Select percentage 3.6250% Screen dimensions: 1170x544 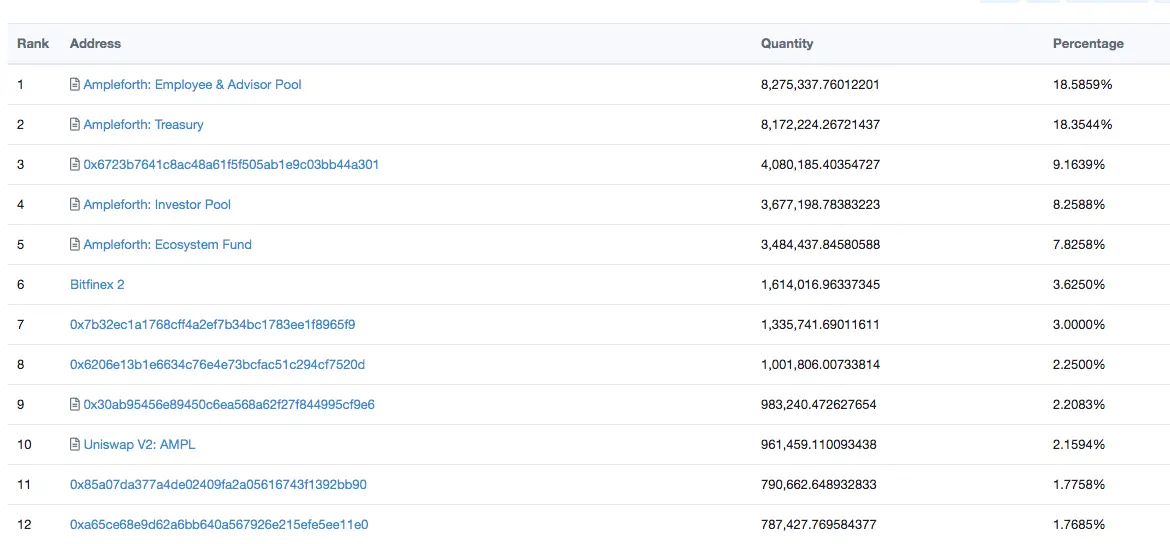(1079, 284)
